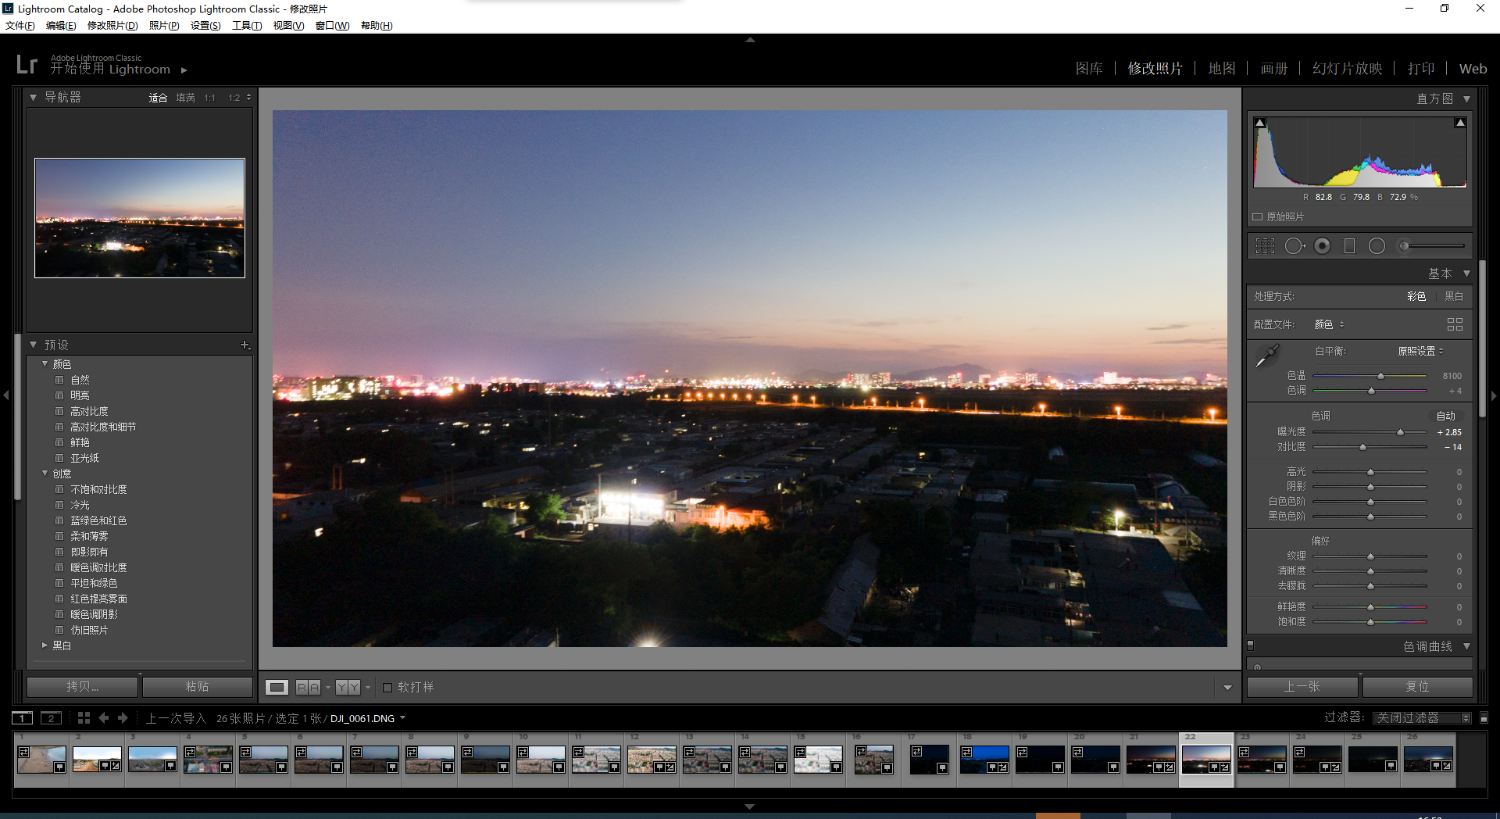Image resolution: width=1500 pixels, height=819 pixels.
Task: Open the 关闭过滤器 filter dropdown
Action: point(1422,718)
